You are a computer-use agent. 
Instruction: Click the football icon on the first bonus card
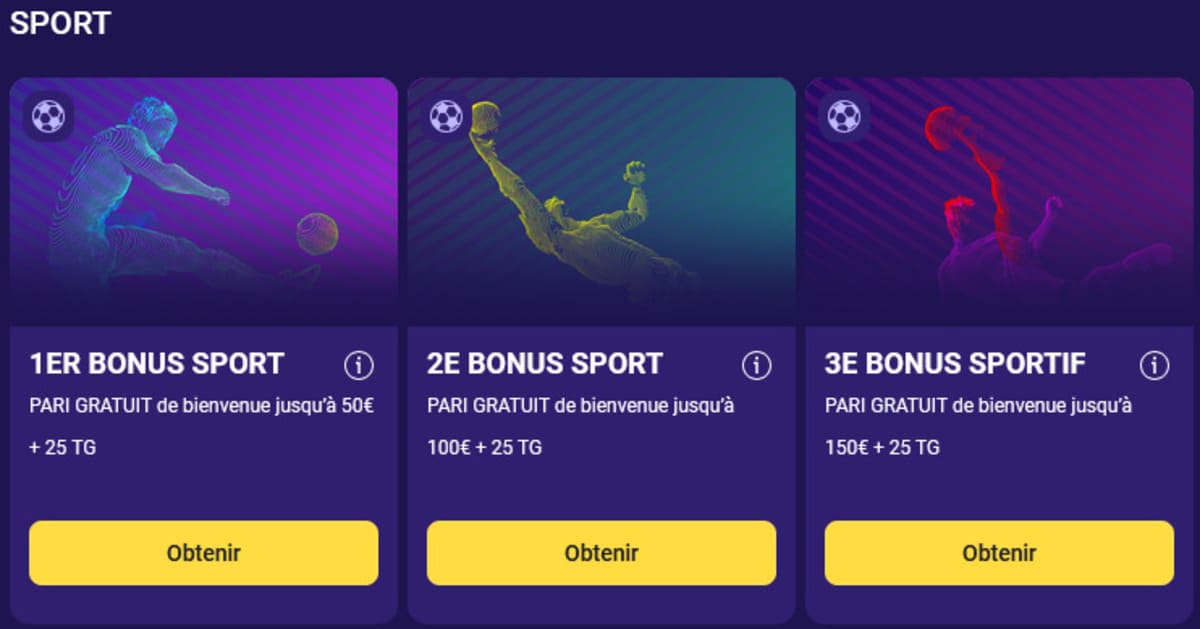click(x=47, y=116)
